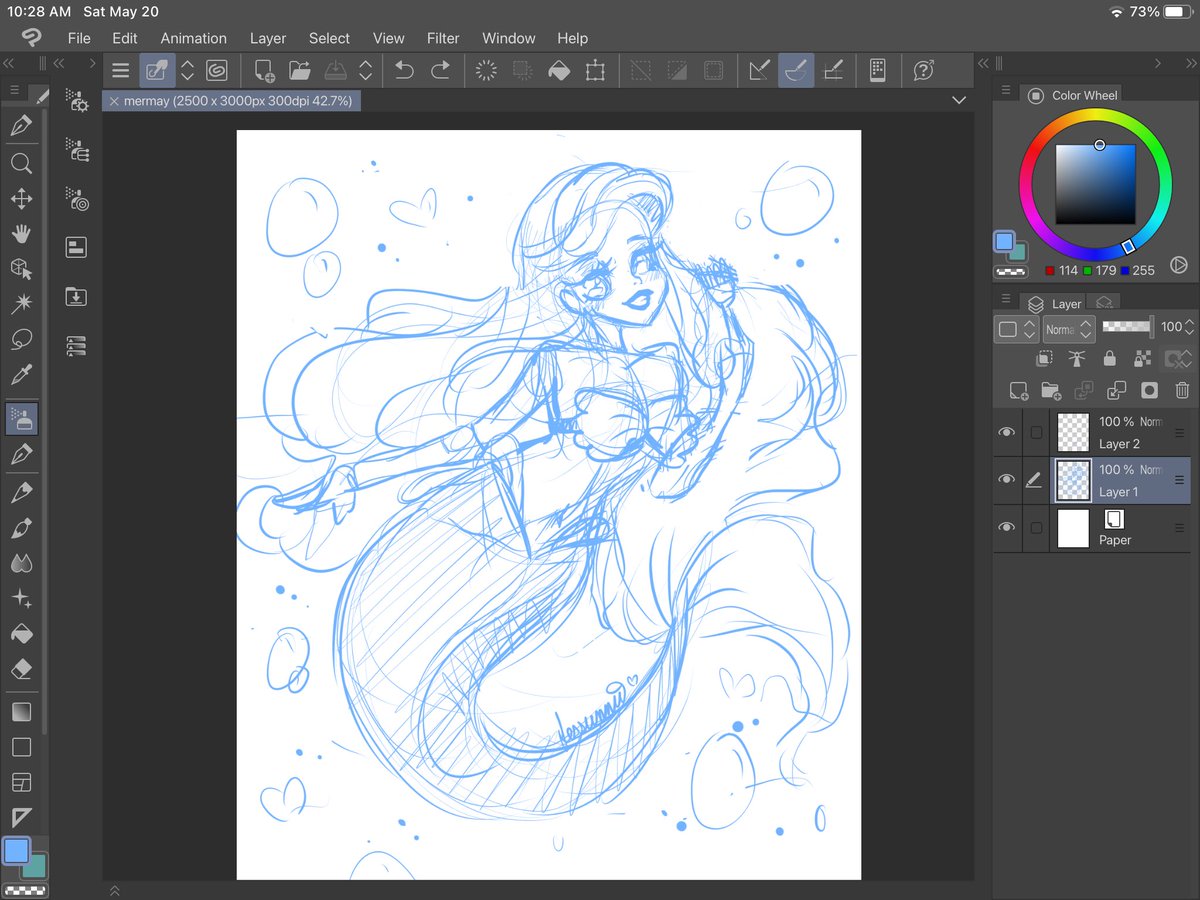Open stepper beside the selected command-bar pen icon

pyautogui.click(x=187, y=70)
